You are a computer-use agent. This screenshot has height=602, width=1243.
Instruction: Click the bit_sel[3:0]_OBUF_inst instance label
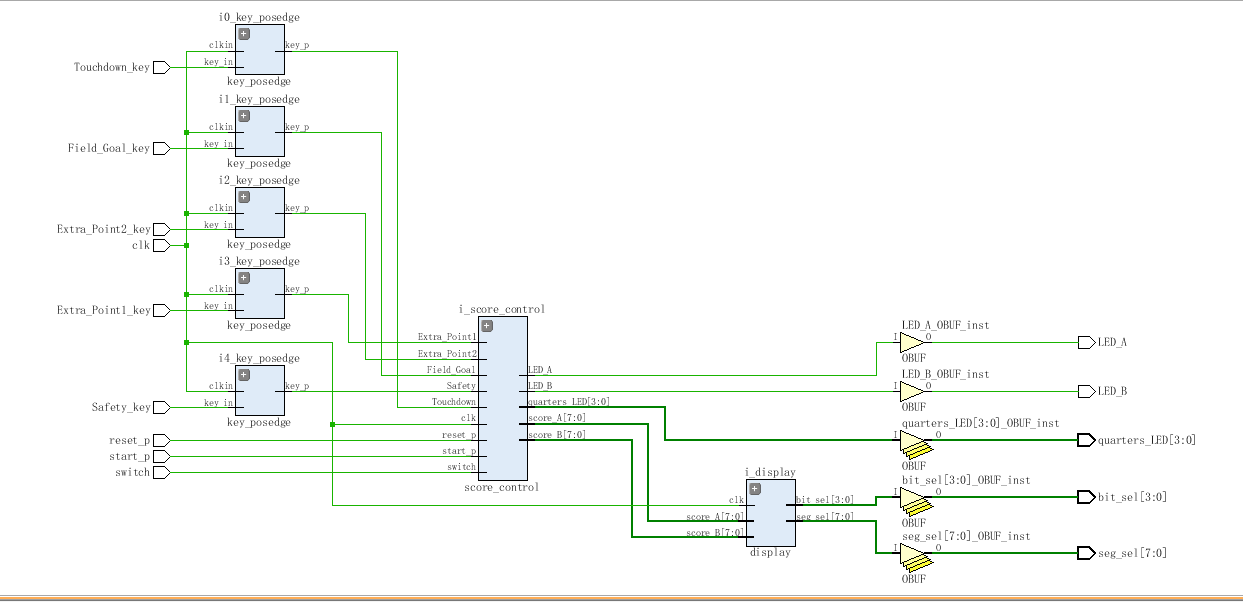[966, 480]
